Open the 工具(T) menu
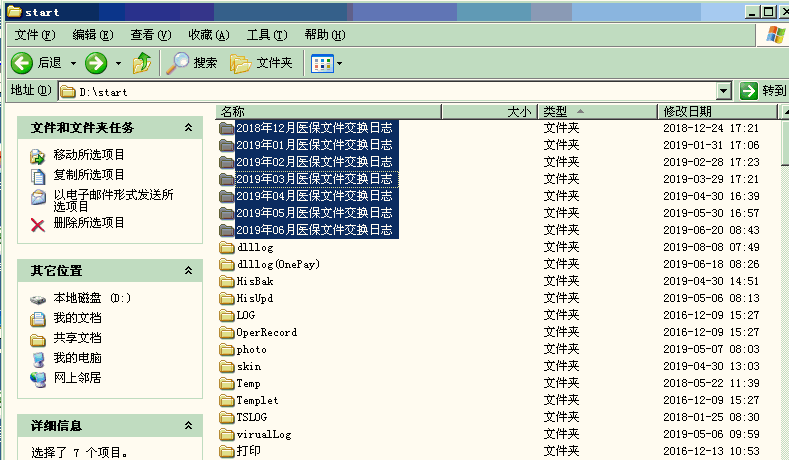This screenshot has width=789, height=460. pyautogui.click(x=267, y=35)
